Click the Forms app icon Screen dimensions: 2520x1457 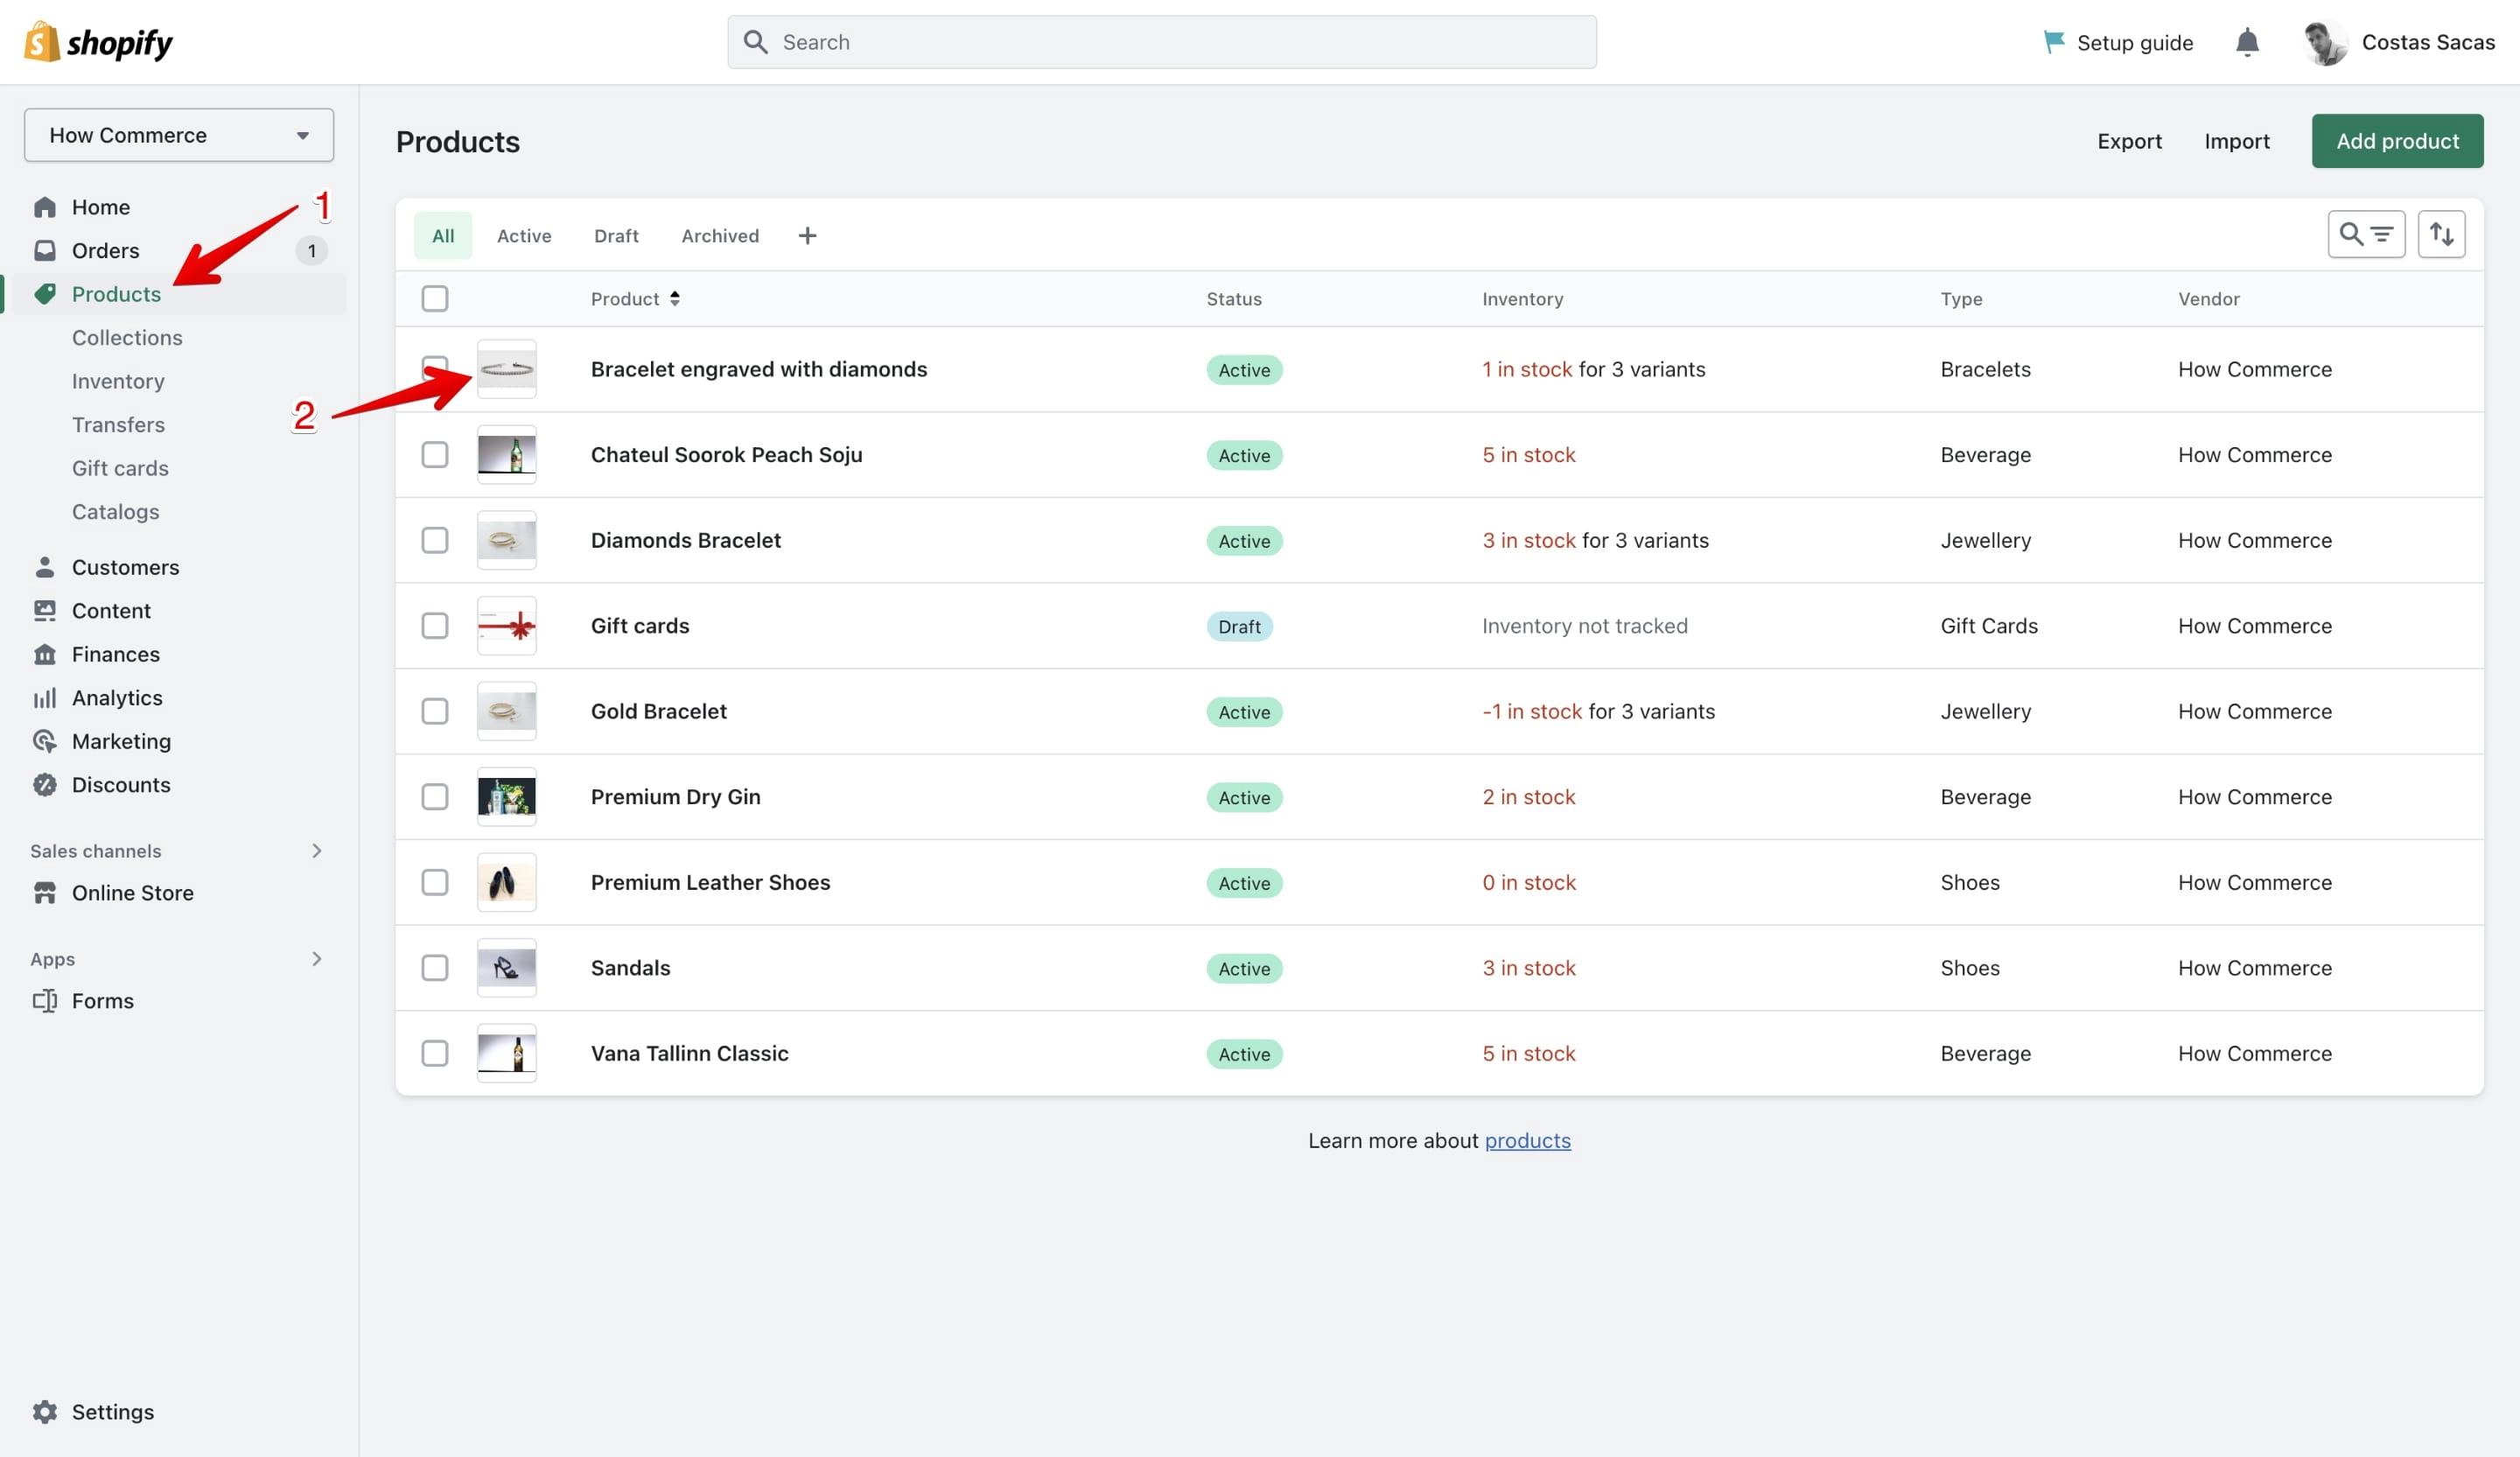coord(45,1001)
